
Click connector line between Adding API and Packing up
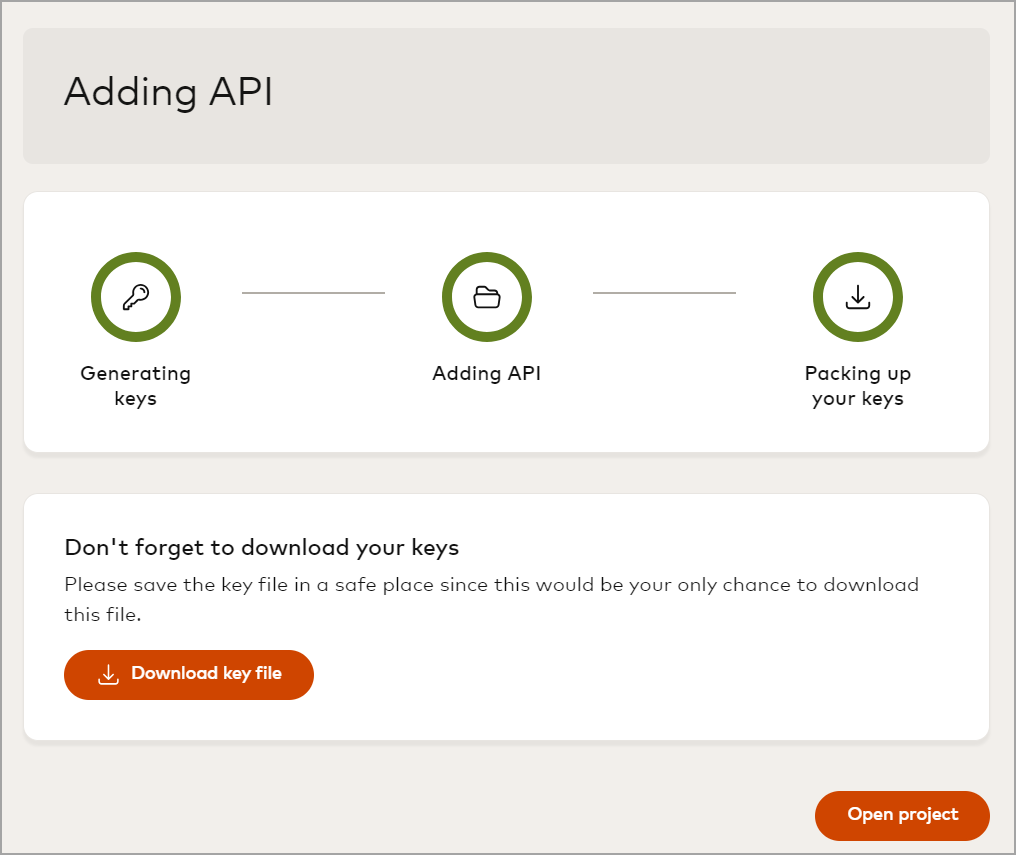(x=664, y=293)
